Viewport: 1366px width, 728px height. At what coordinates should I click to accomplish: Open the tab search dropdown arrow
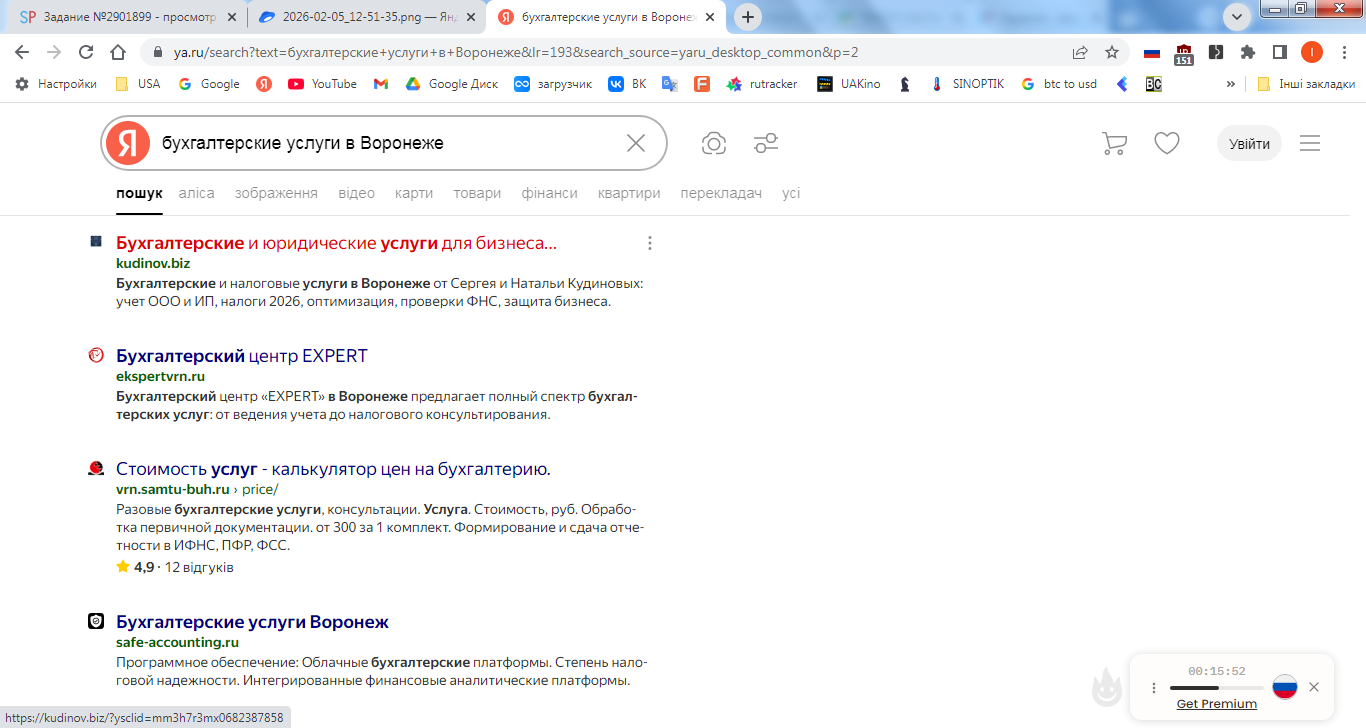[1237, 16]
